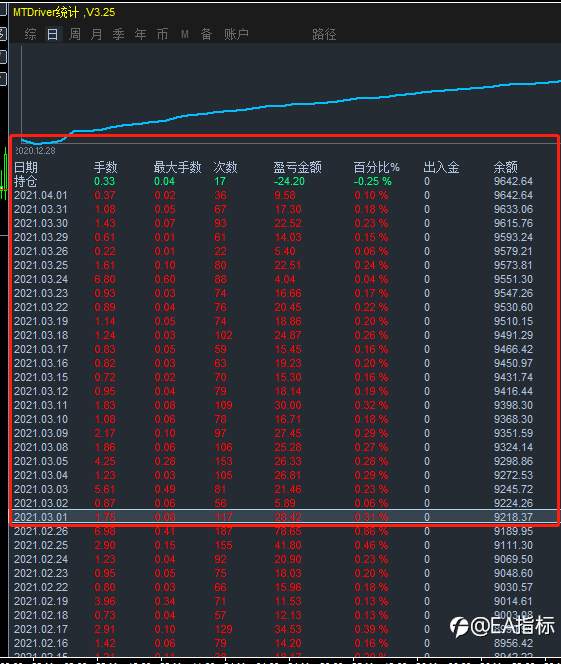Click the 百分比% column header
The width and height of the screenshot is (561, 664).
point(376,167)
